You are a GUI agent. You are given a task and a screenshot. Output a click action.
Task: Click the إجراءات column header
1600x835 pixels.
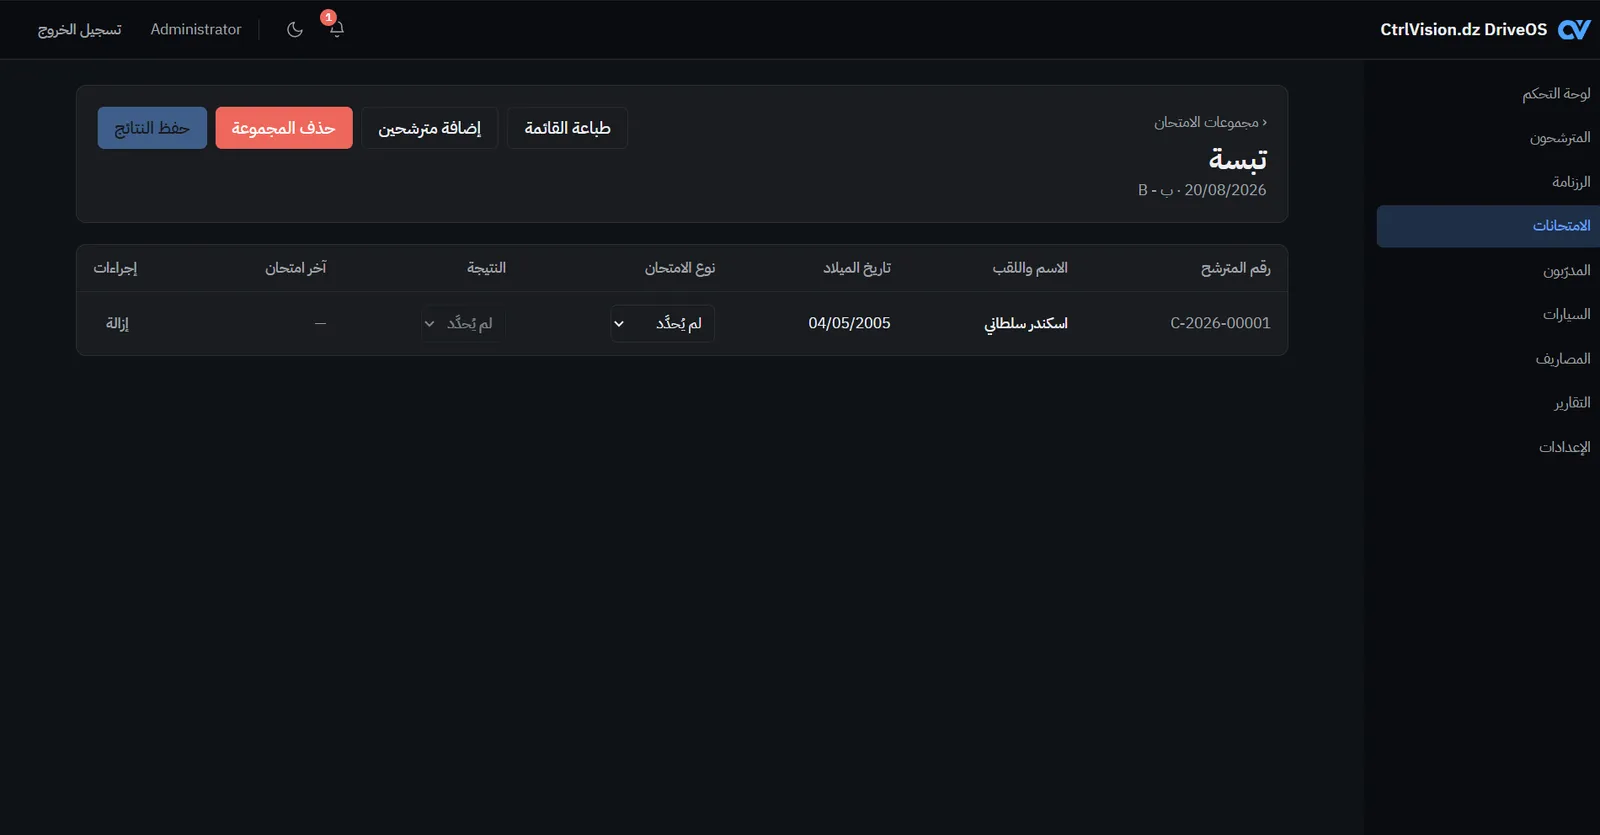pos(115,268)
